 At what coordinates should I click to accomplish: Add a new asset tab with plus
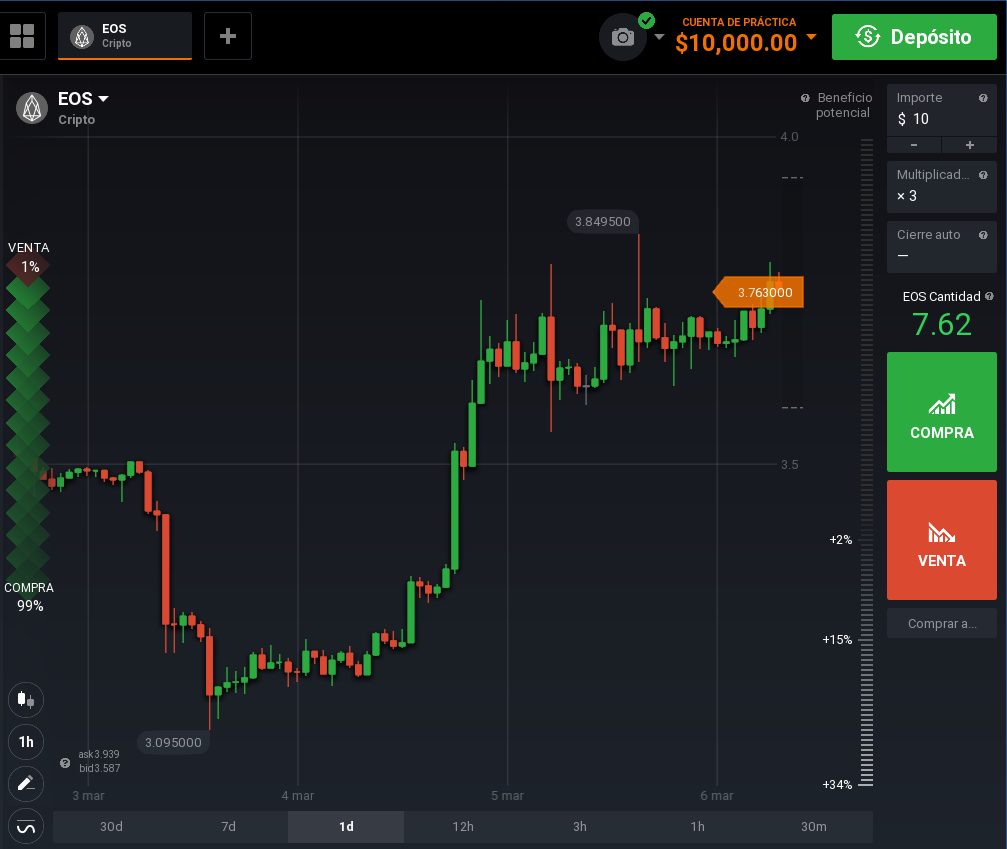[x=228, y=36]
